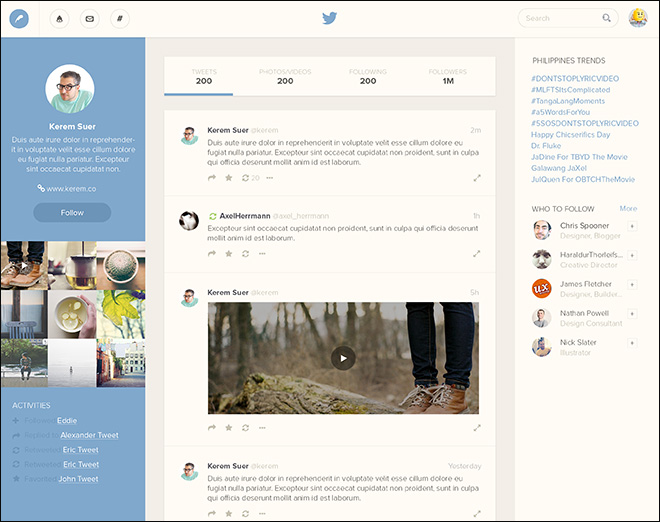Click AxelHerrmann username in feed
The image size is (660, 522).
[x=245, y=216]
